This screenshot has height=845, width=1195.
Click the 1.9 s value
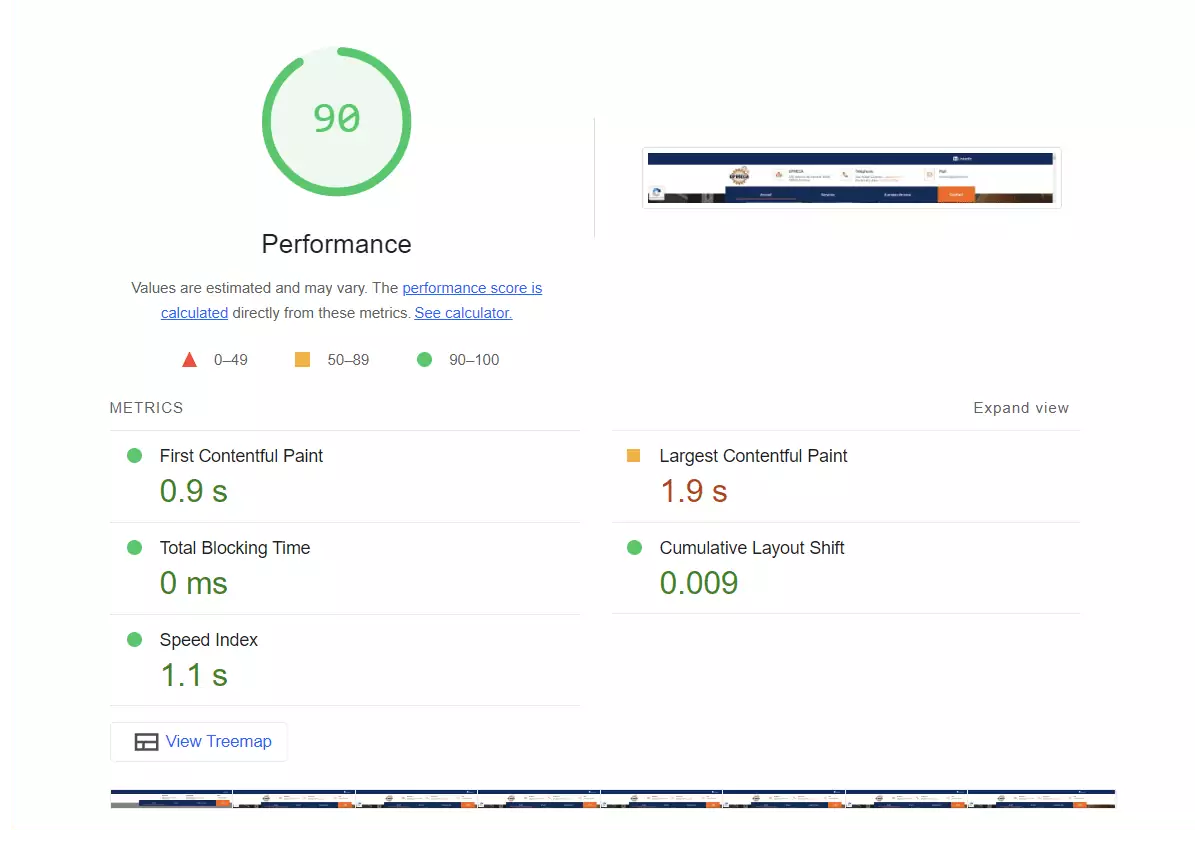[694, 491]
